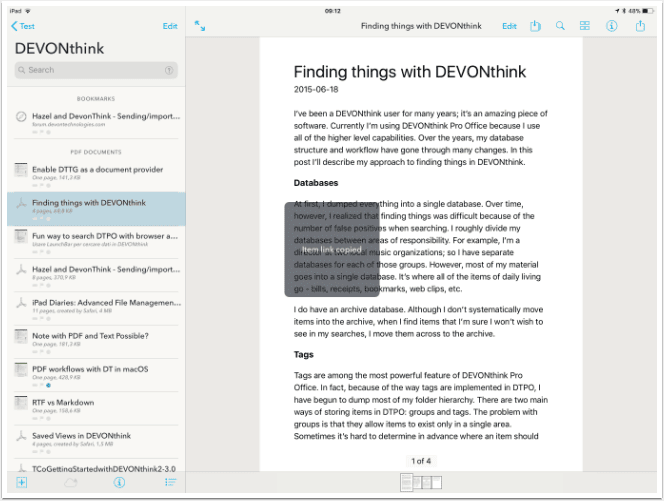The width and height of the screenshot is (664, 501).
Task: Show the page thumbnails grid view
Action: [584, 26]
